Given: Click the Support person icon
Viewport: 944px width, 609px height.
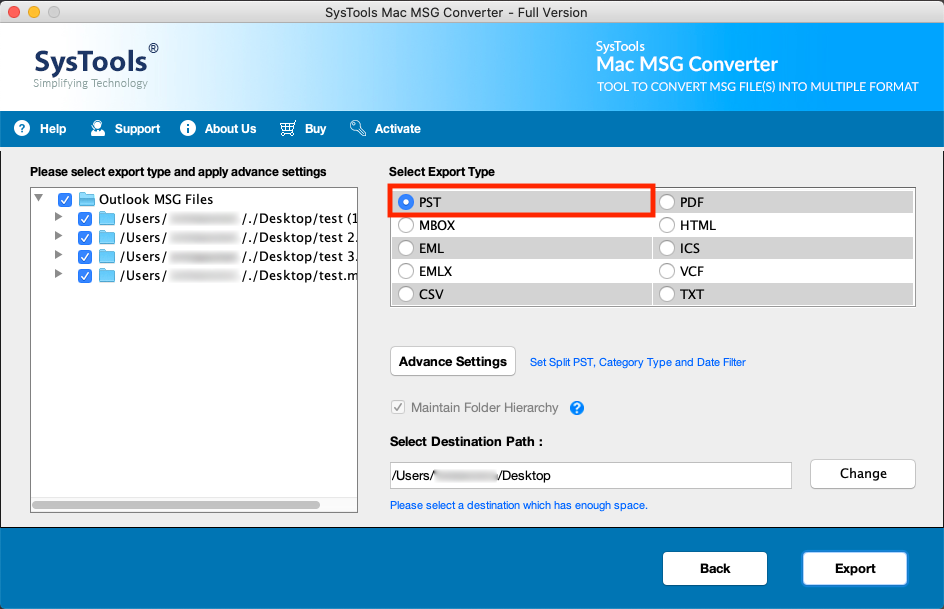Looking at the screenshot, I should tap(98, 128).
